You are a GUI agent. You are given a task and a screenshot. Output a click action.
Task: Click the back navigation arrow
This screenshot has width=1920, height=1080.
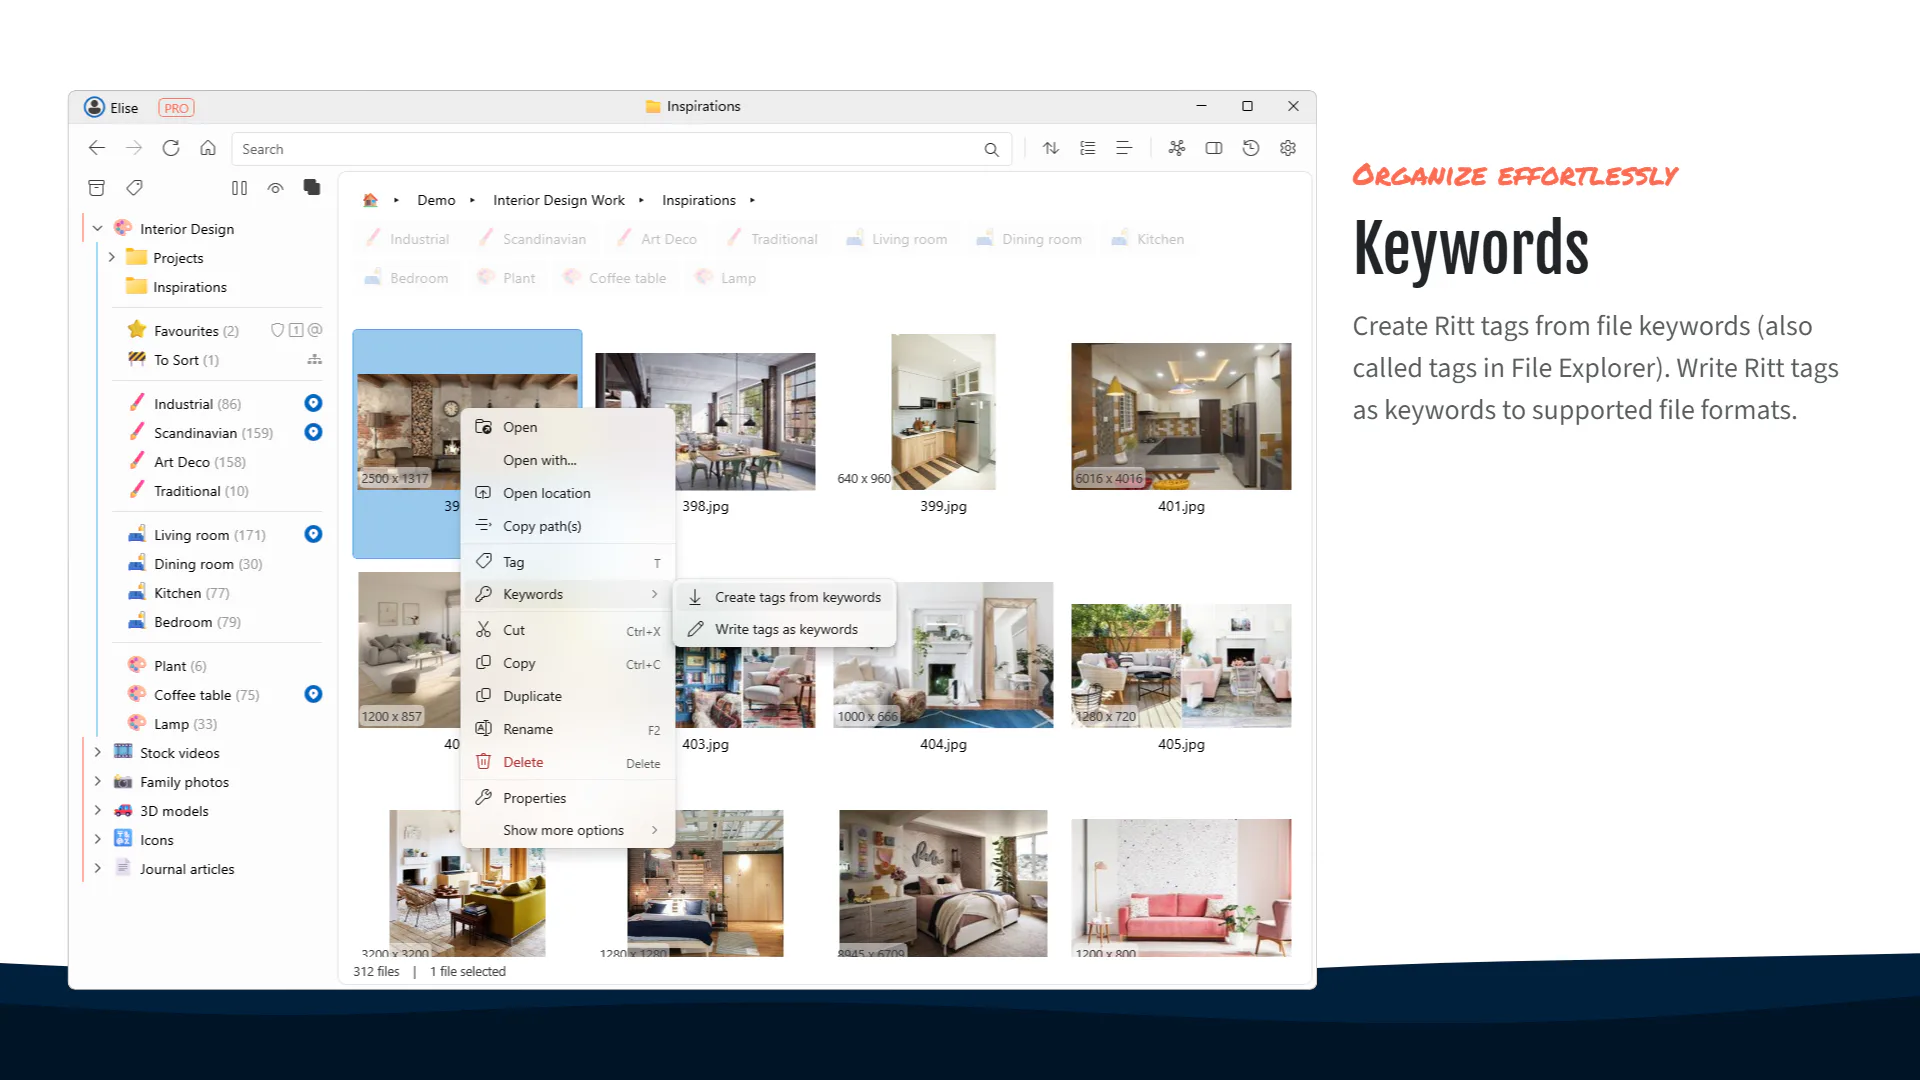97,148
